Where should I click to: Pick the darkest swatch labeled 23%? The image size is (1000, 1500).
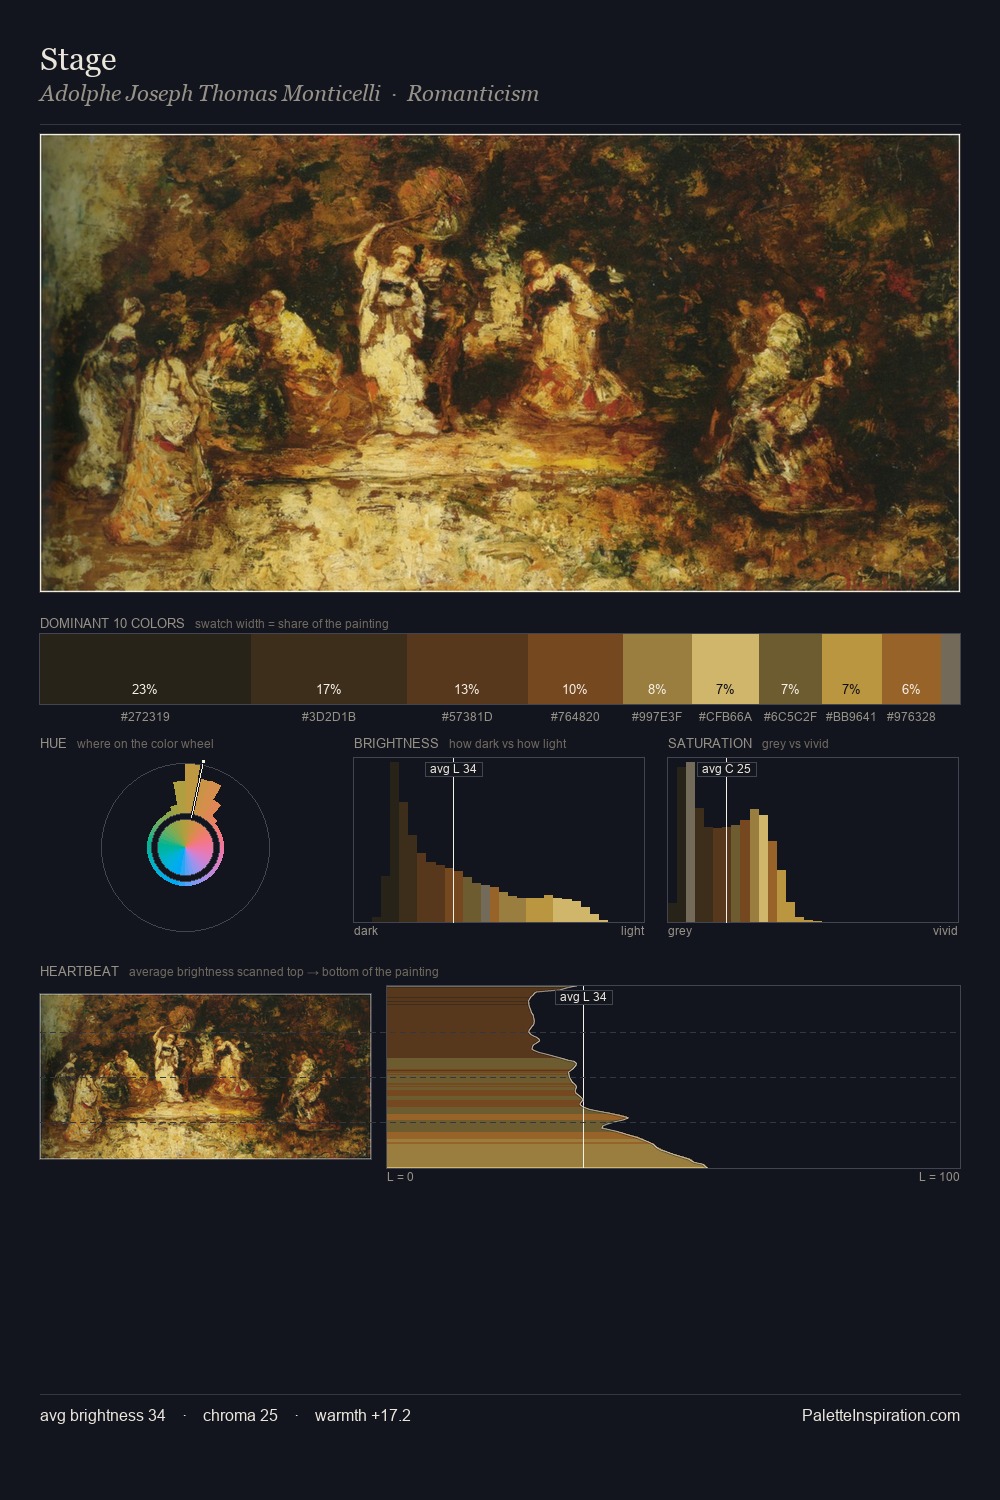(145, 669)
